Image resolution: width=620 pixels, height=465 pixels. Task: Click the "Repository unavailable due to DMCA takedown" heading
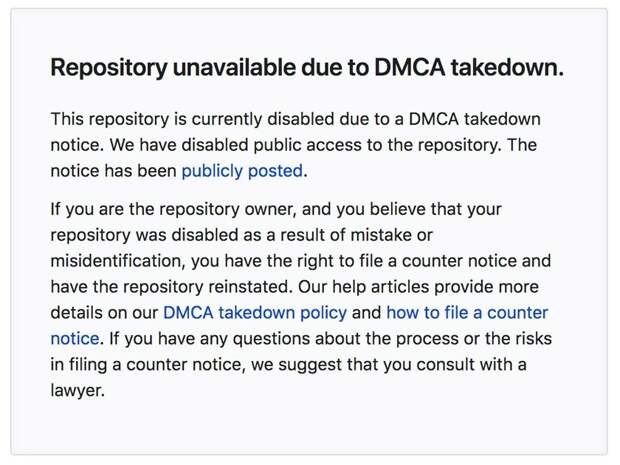pos(307,68)
